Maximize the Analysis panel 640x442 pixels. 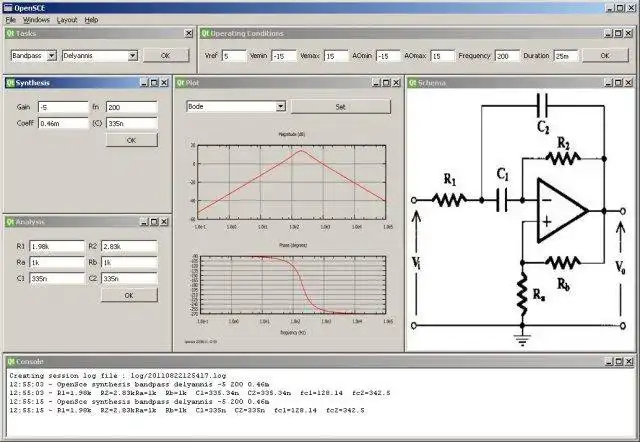click(154, 222)
